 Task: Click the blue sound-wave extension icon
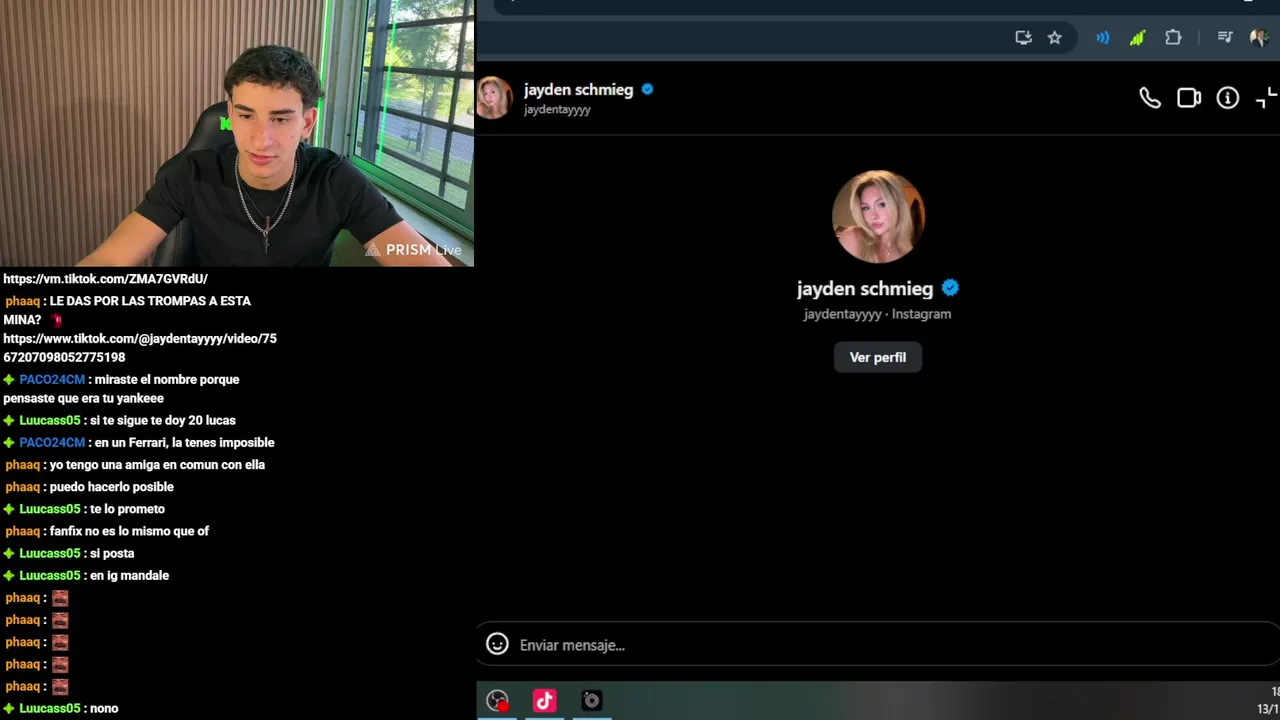coord(1102,37)
